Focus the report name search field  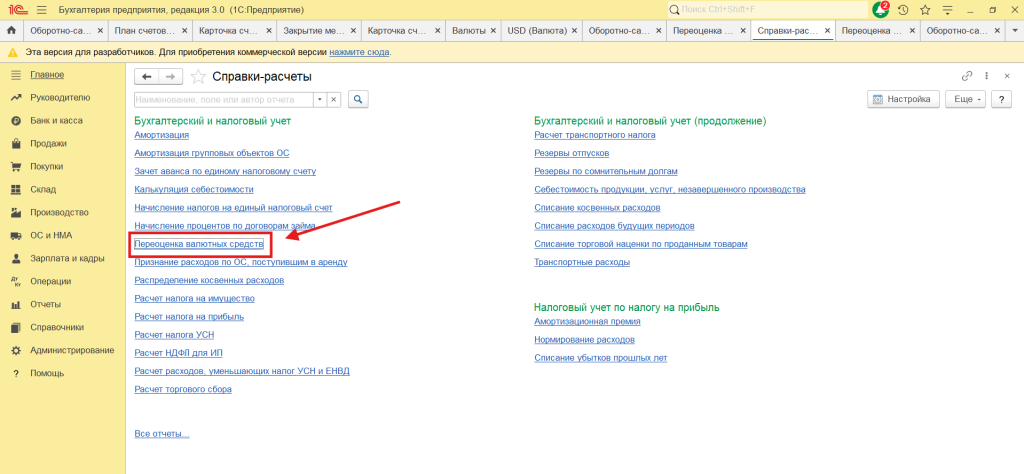[223, 99]
